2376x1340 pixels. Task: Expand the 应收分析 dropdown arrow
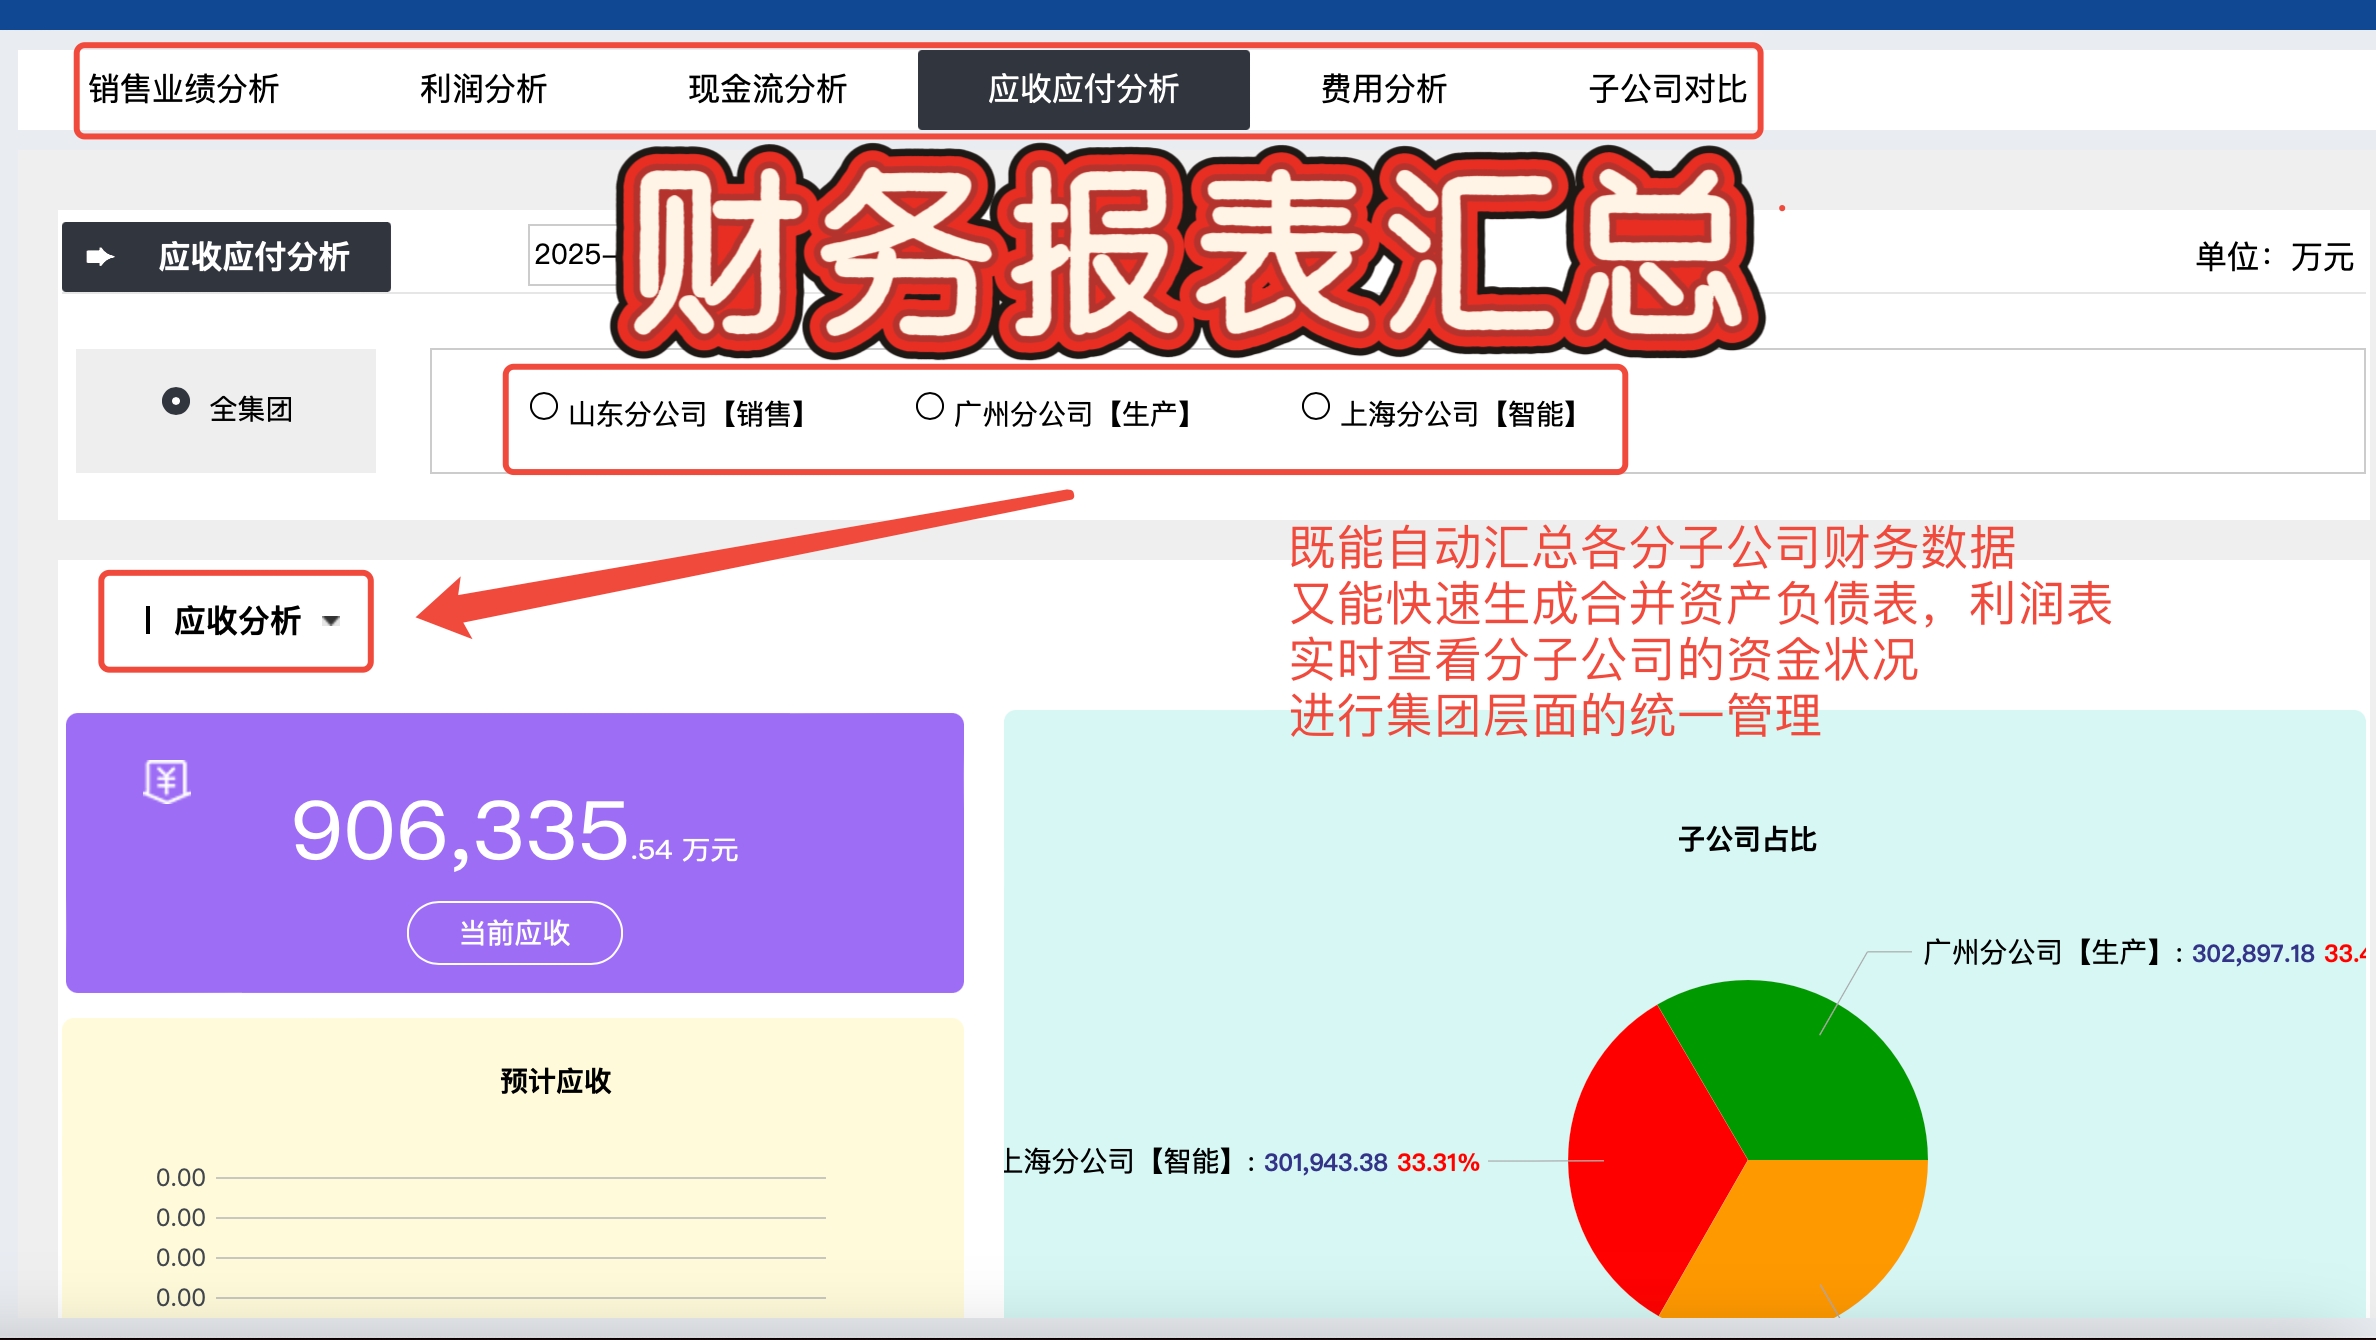pos(331,621)
